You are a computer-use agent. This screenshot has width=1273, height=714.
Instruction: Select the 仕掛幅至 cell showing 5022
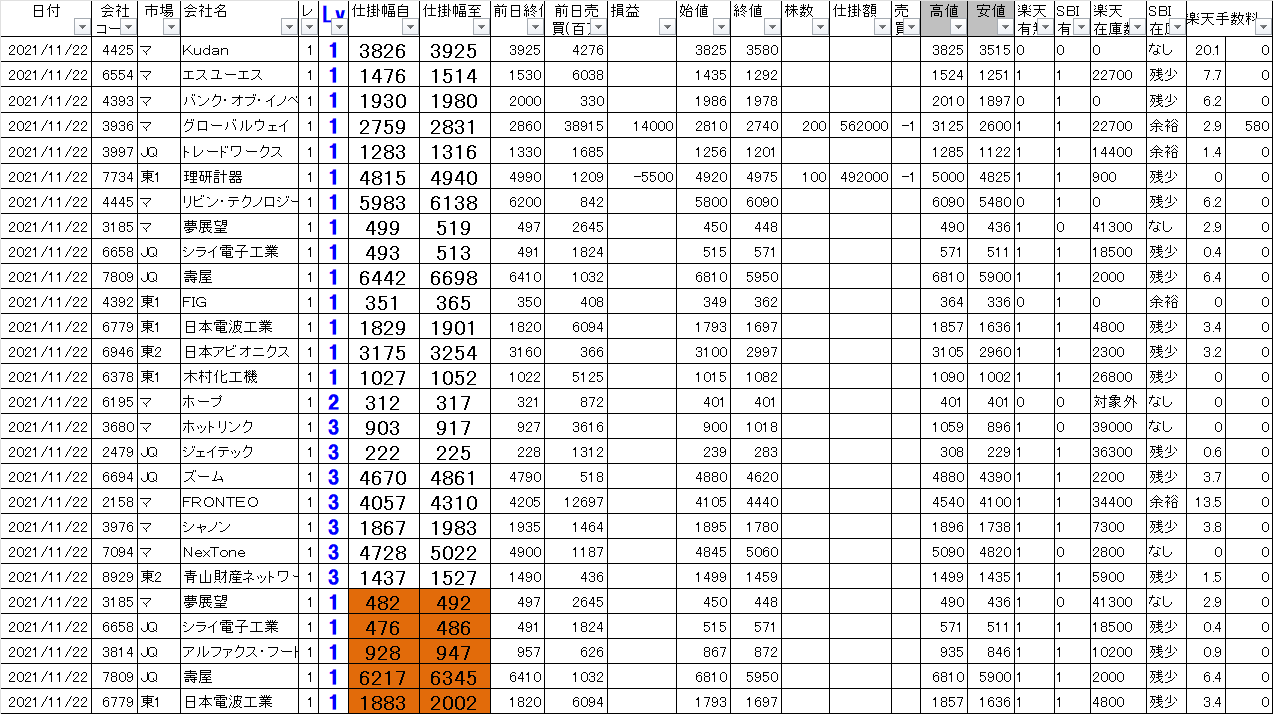point(454,551)
